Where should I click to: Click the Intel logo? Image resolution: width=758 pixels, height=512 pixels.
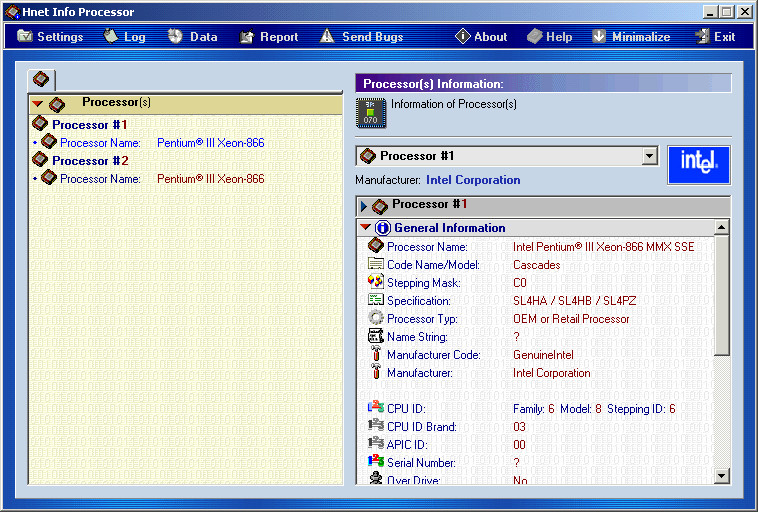pos(699,165)
